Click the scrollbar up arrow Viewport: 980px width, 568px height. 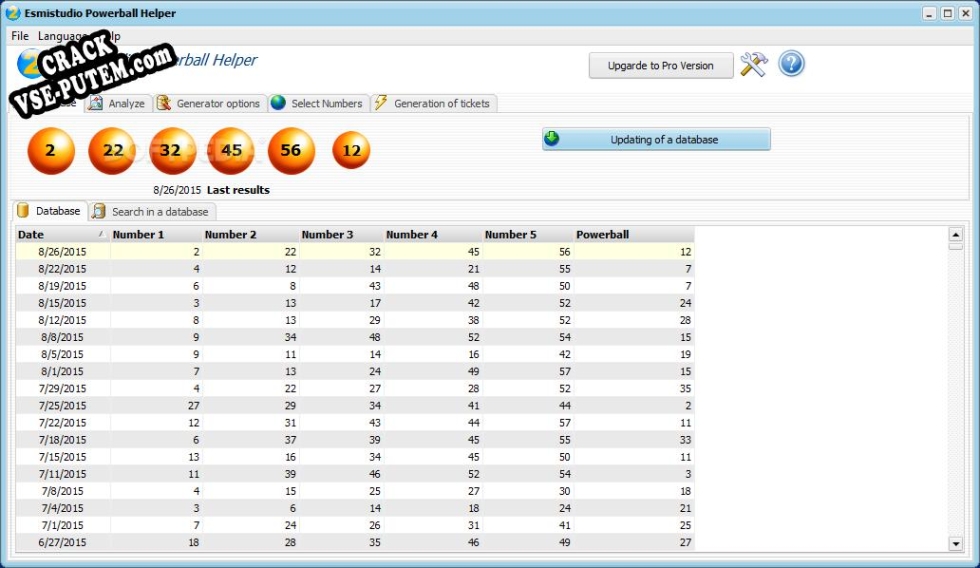[x=955, y=234]
